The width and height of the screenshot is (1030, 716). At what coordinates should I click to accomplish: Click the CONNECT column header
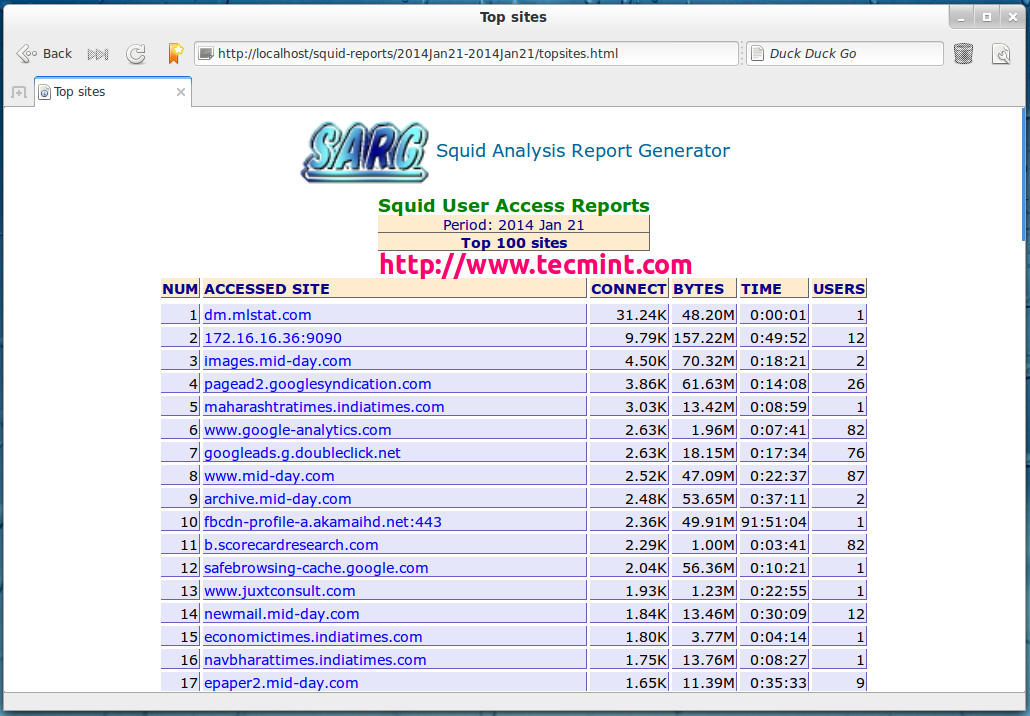[x=629, y=288]
